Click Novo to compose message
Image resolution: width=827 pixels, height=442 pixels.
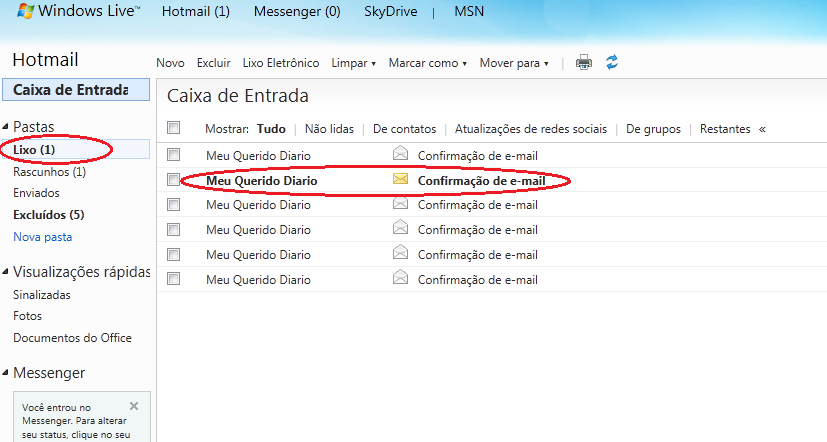(170, 63)
